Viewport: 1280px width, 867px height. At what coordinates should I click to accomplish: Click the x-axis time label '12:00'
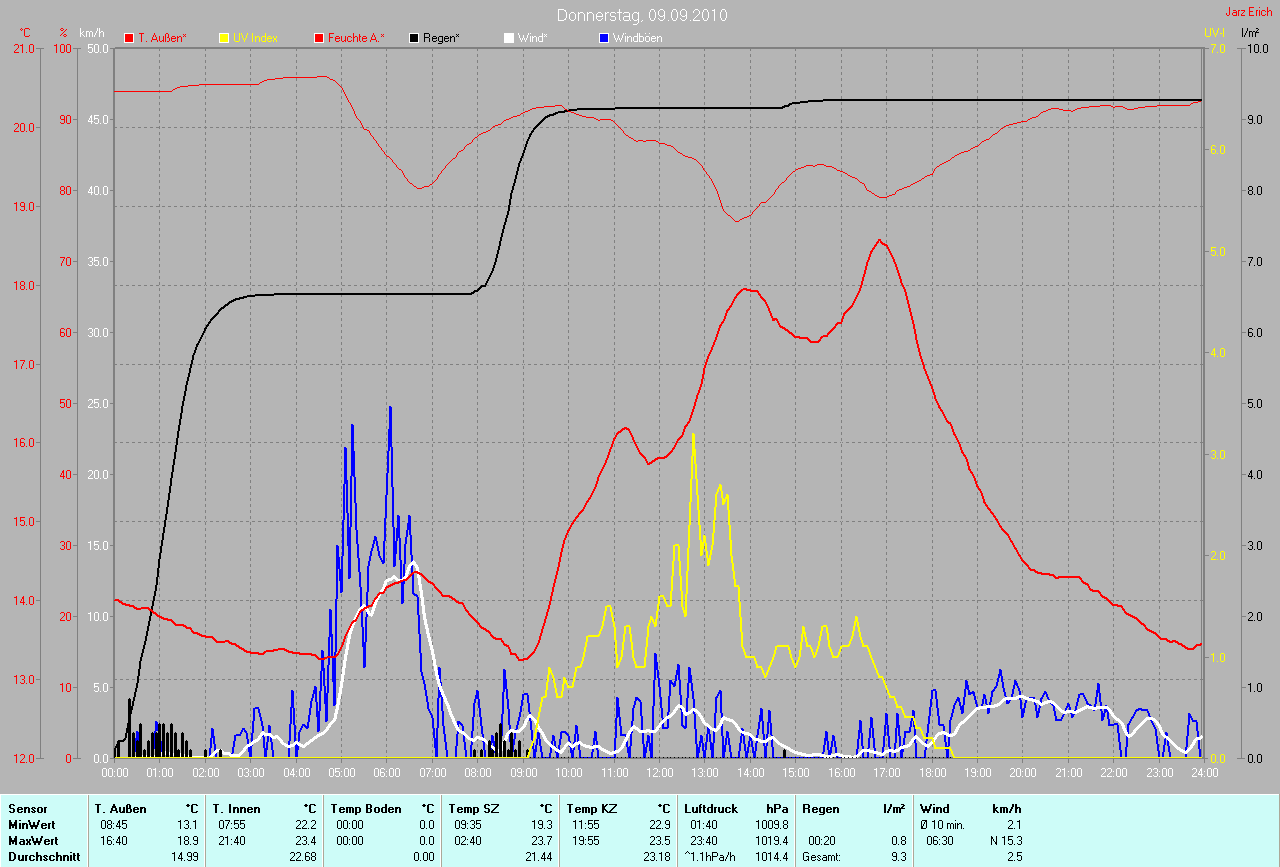click(659, 773)
